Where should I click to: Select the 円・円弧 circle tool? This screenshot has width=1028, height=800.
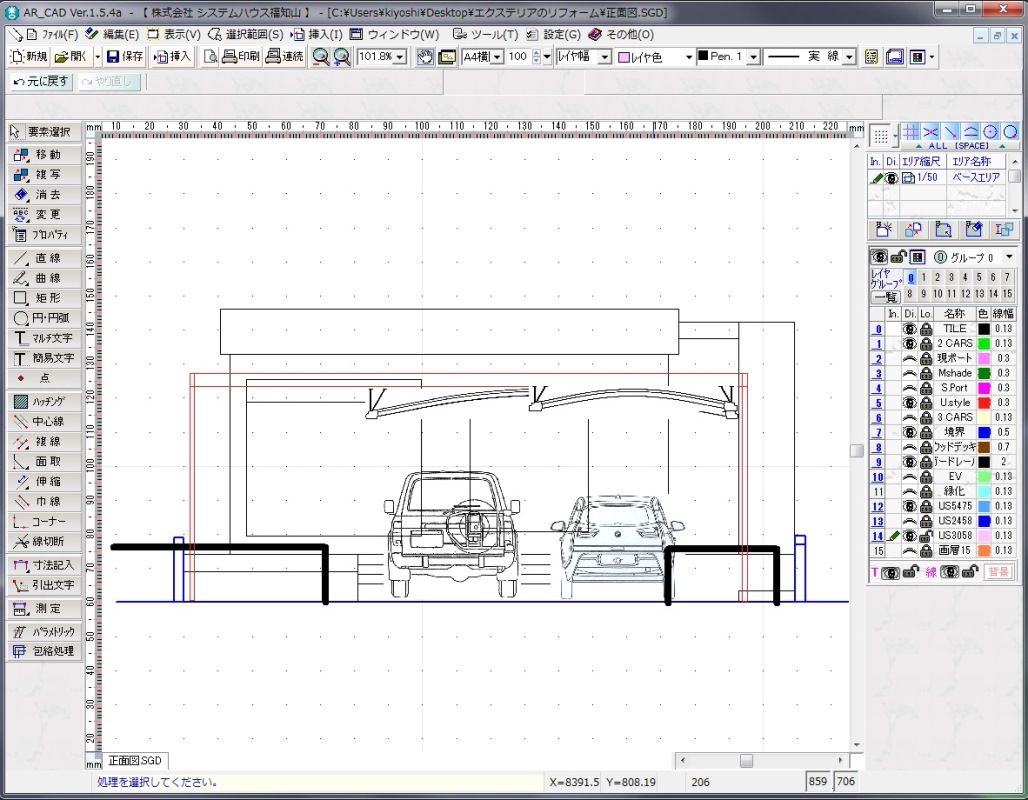coord(44,318)
